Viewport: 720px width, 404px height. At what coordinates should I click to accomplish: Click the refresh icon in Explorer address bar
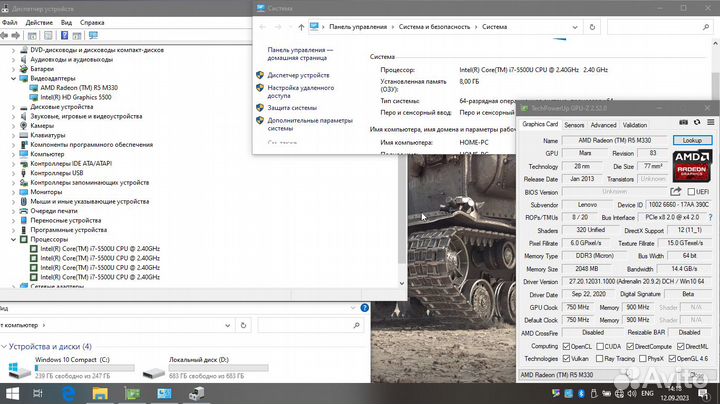pyautogui.click(x=243, y=325)
